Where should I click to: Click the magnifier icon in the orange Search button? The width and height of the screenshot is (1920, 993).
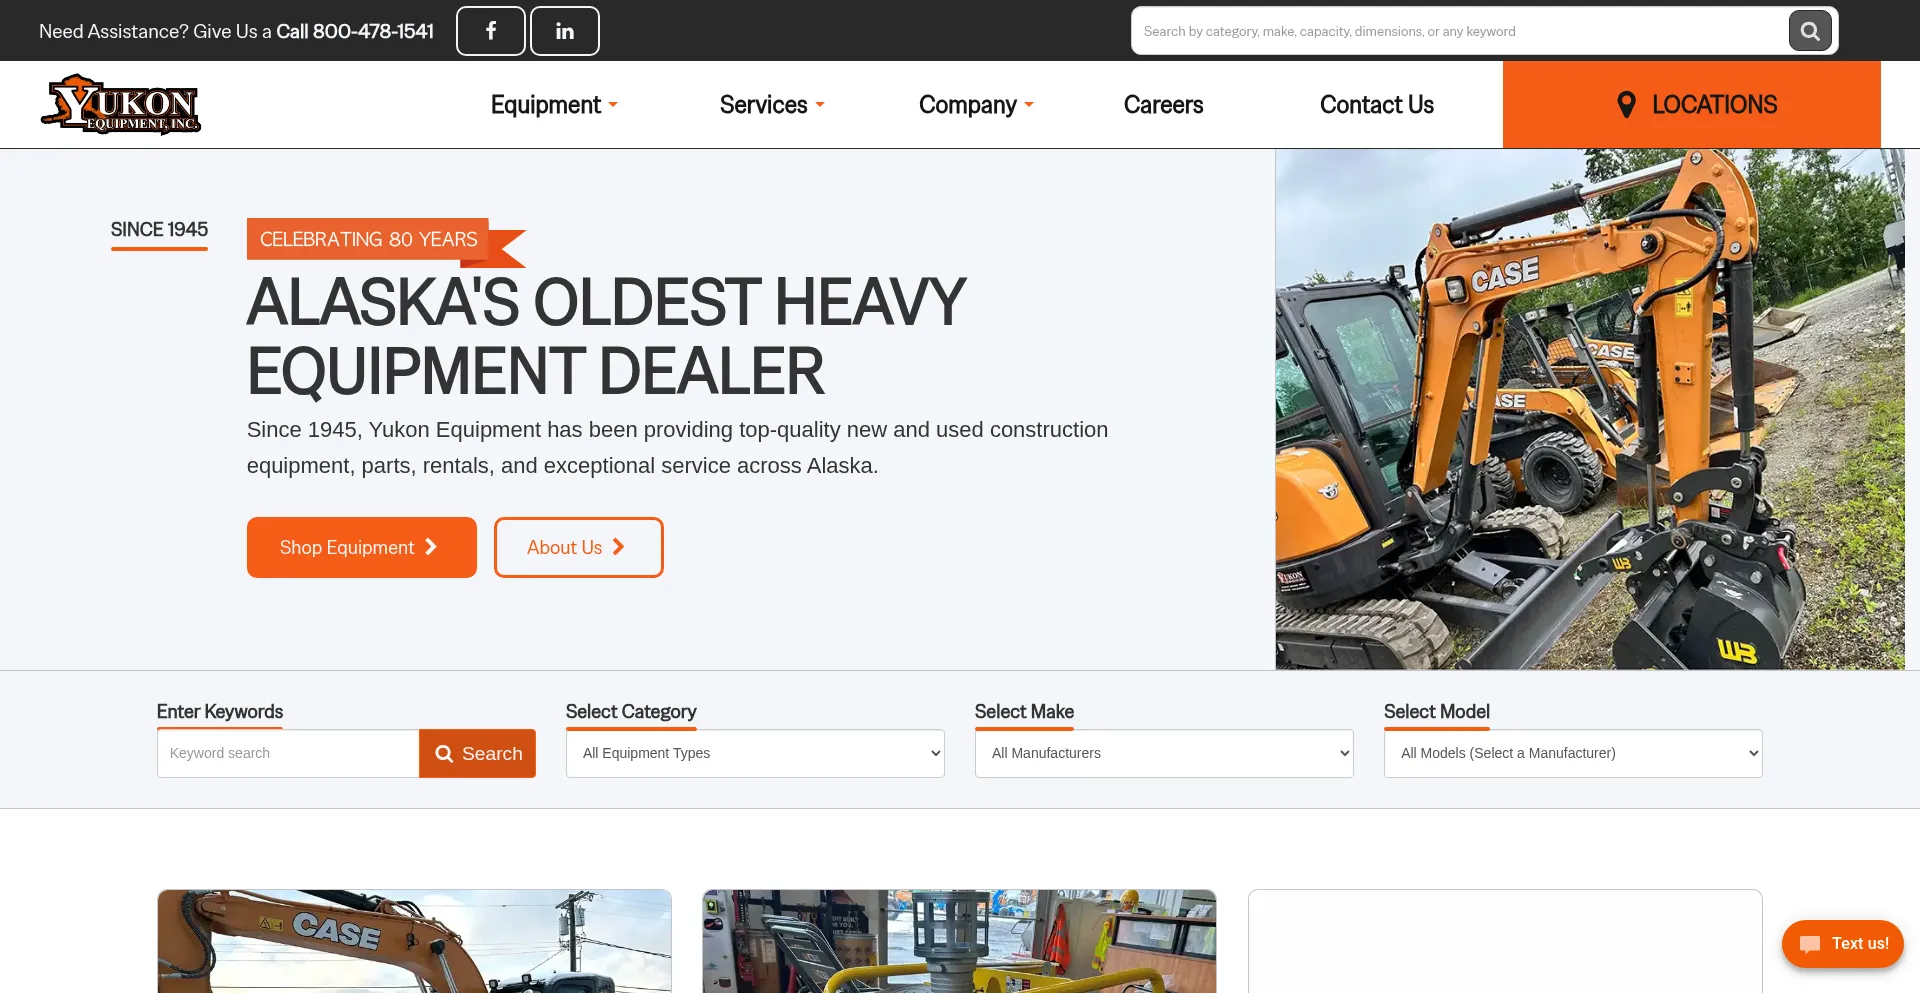point(445,754)
